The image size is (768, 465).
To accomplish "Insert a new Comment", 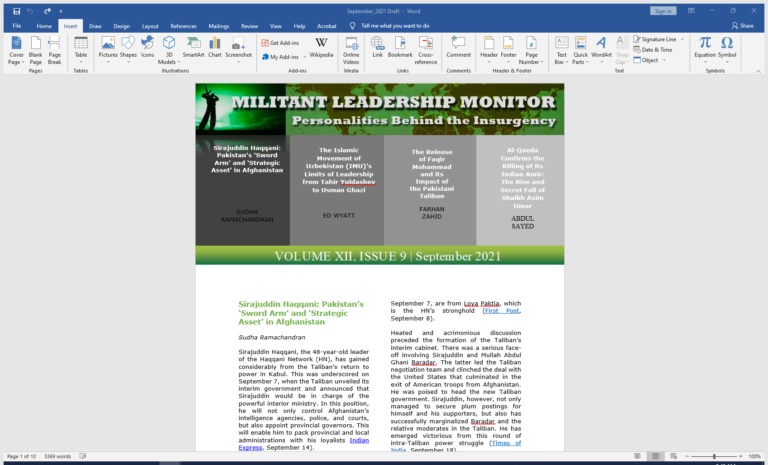I will [x=458, y=47].
